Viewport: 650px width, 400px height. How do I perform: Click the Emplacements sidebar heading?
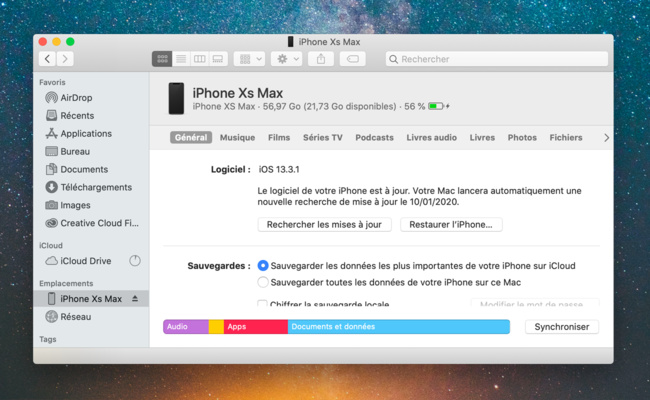[66, 284]
